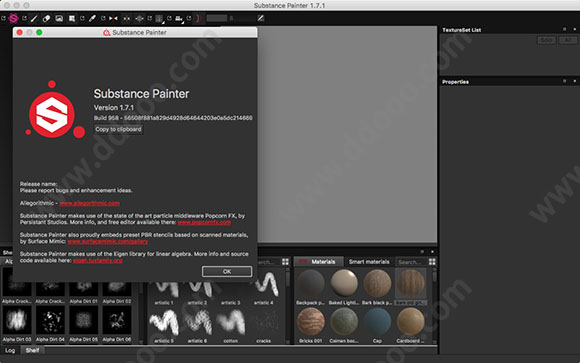
Task: Open the www.allegorithmic.com link
Action: click(90, 203)
